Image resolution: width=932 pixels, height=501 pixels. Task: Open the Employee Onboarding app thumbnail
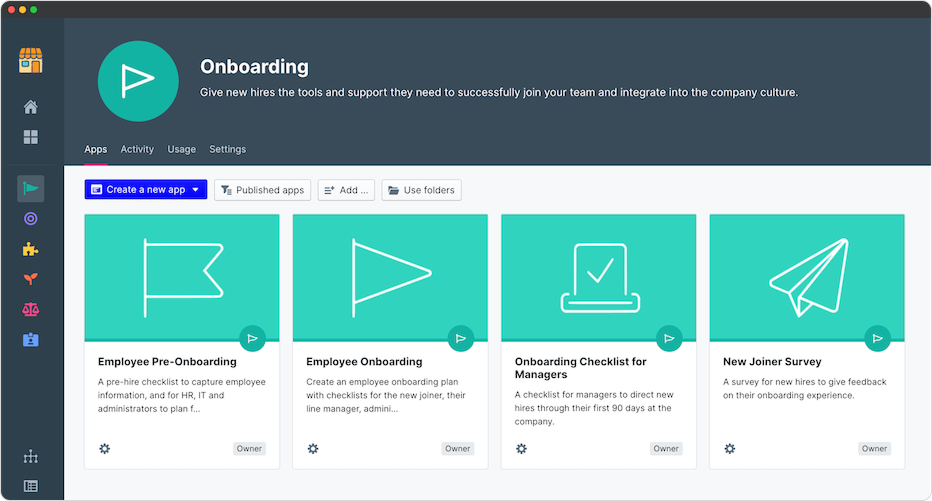tap(390, 277)
